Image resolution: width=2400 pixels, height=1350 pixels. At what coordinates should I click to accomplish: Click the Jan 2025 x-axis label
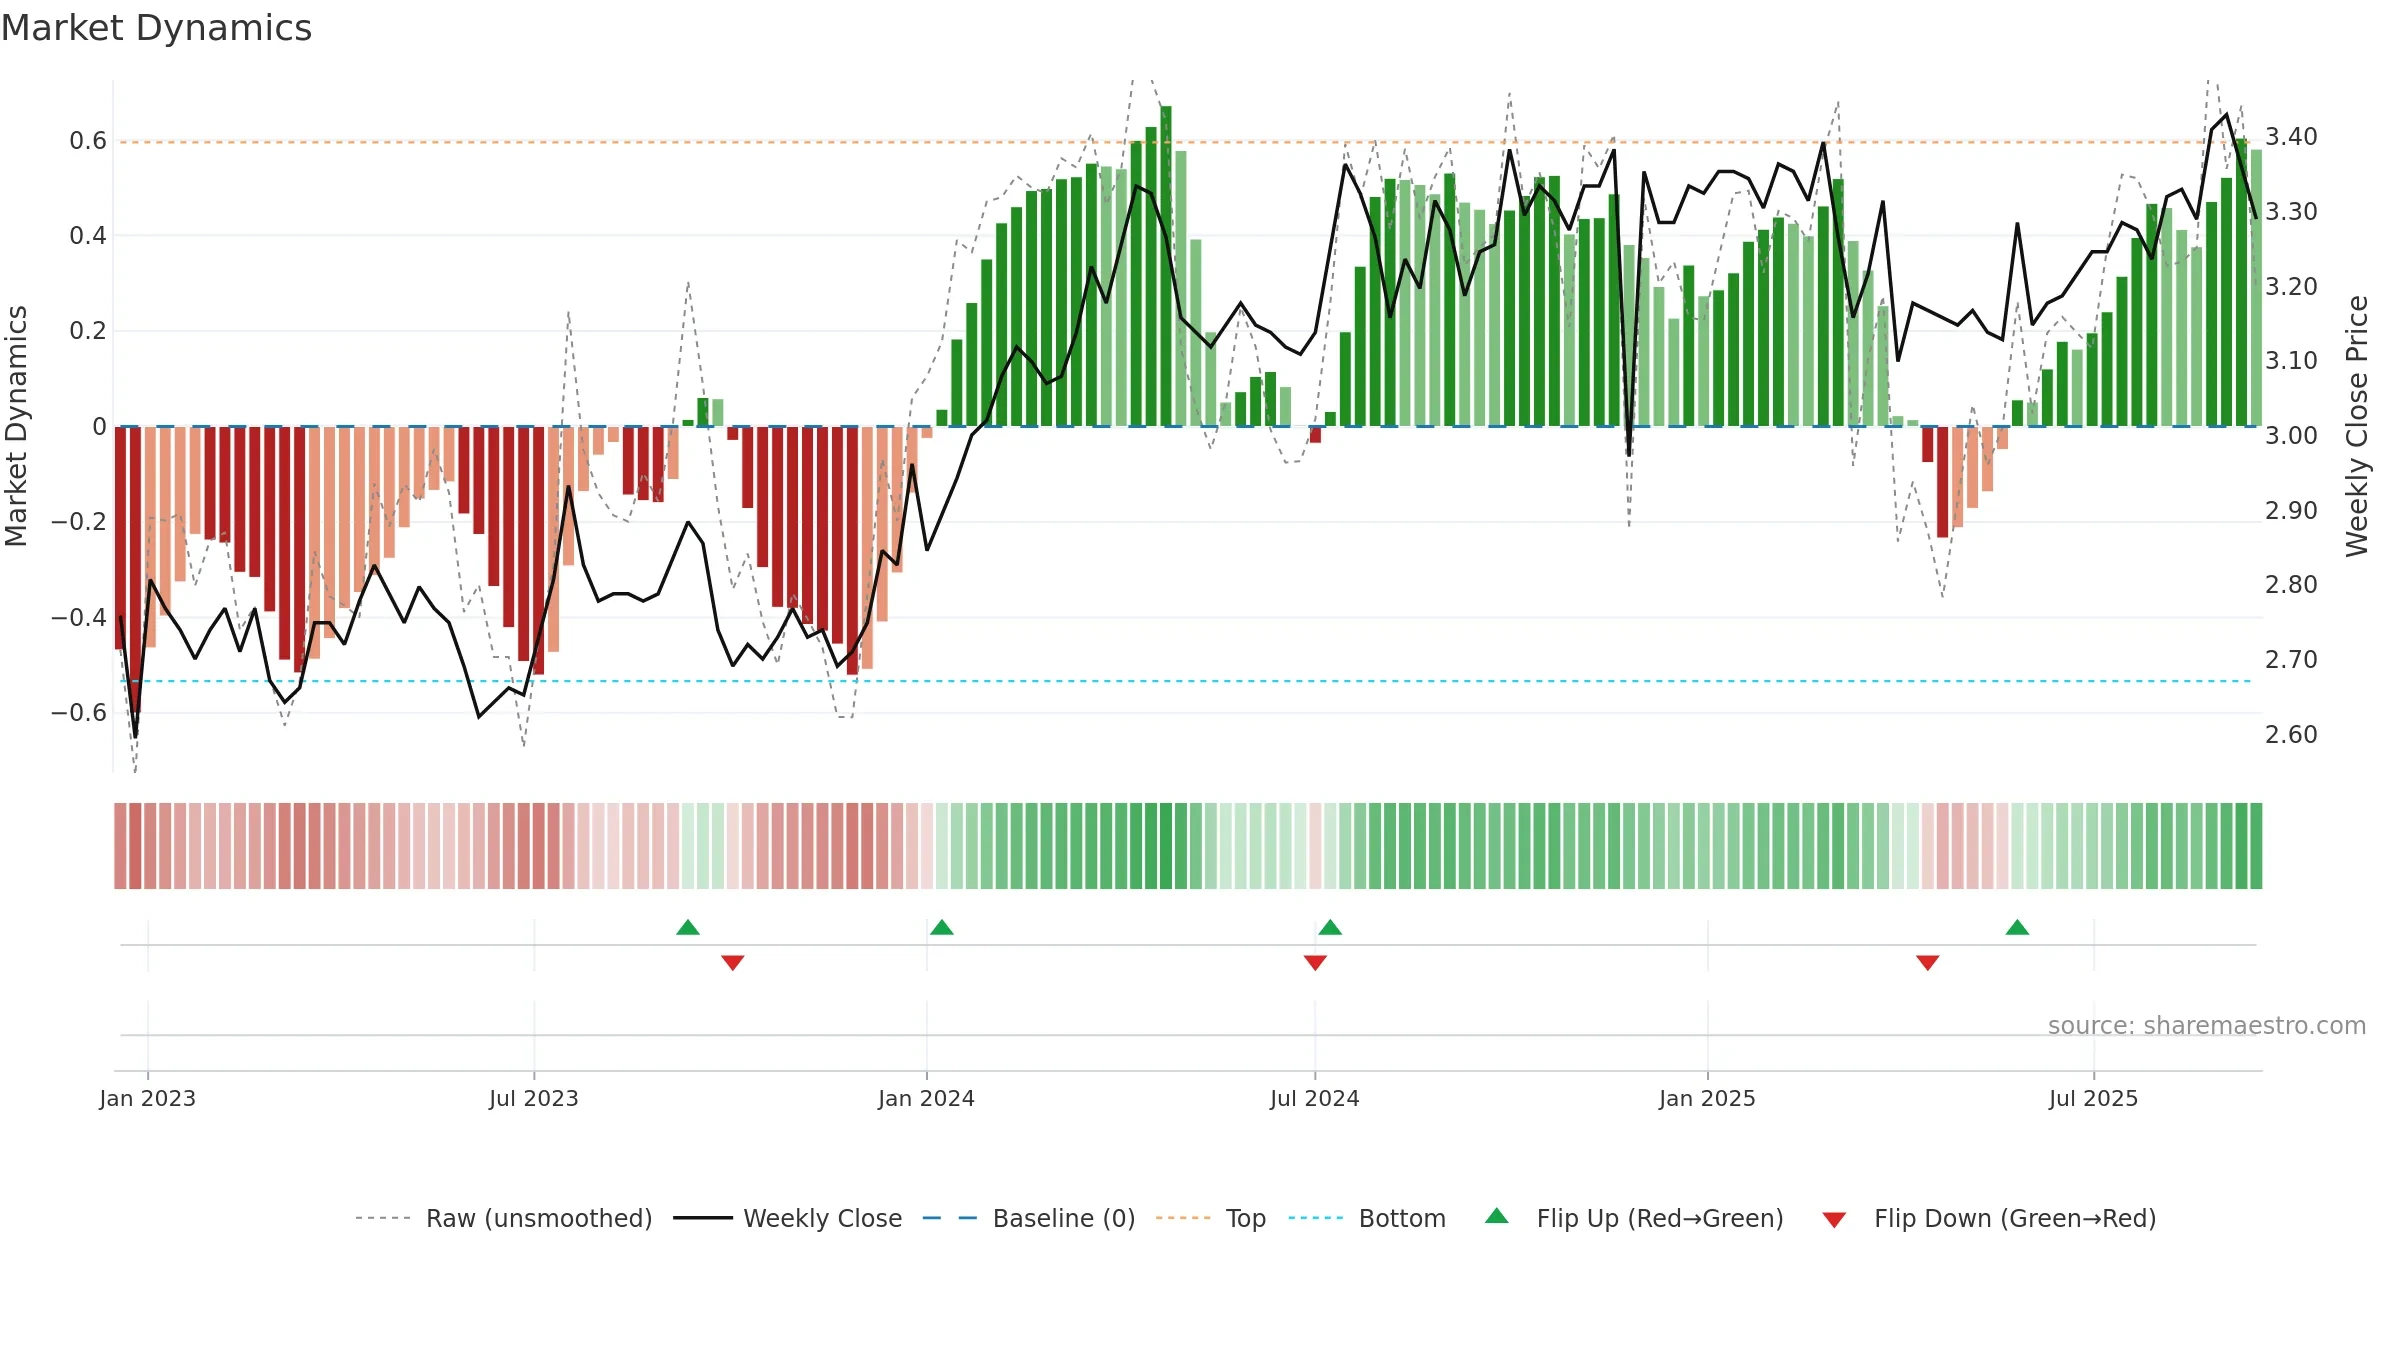(1707, 1098)
